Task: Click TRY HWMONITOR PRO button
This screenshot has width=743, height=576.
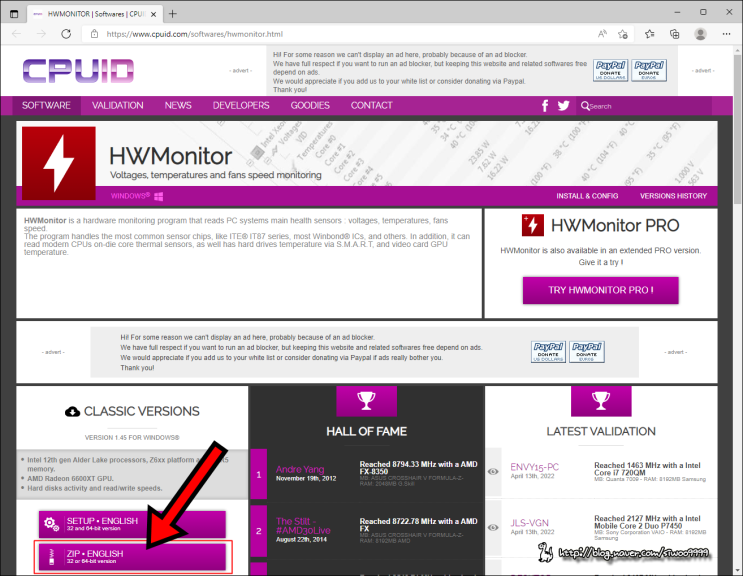Action: click(x=600, y=290)
